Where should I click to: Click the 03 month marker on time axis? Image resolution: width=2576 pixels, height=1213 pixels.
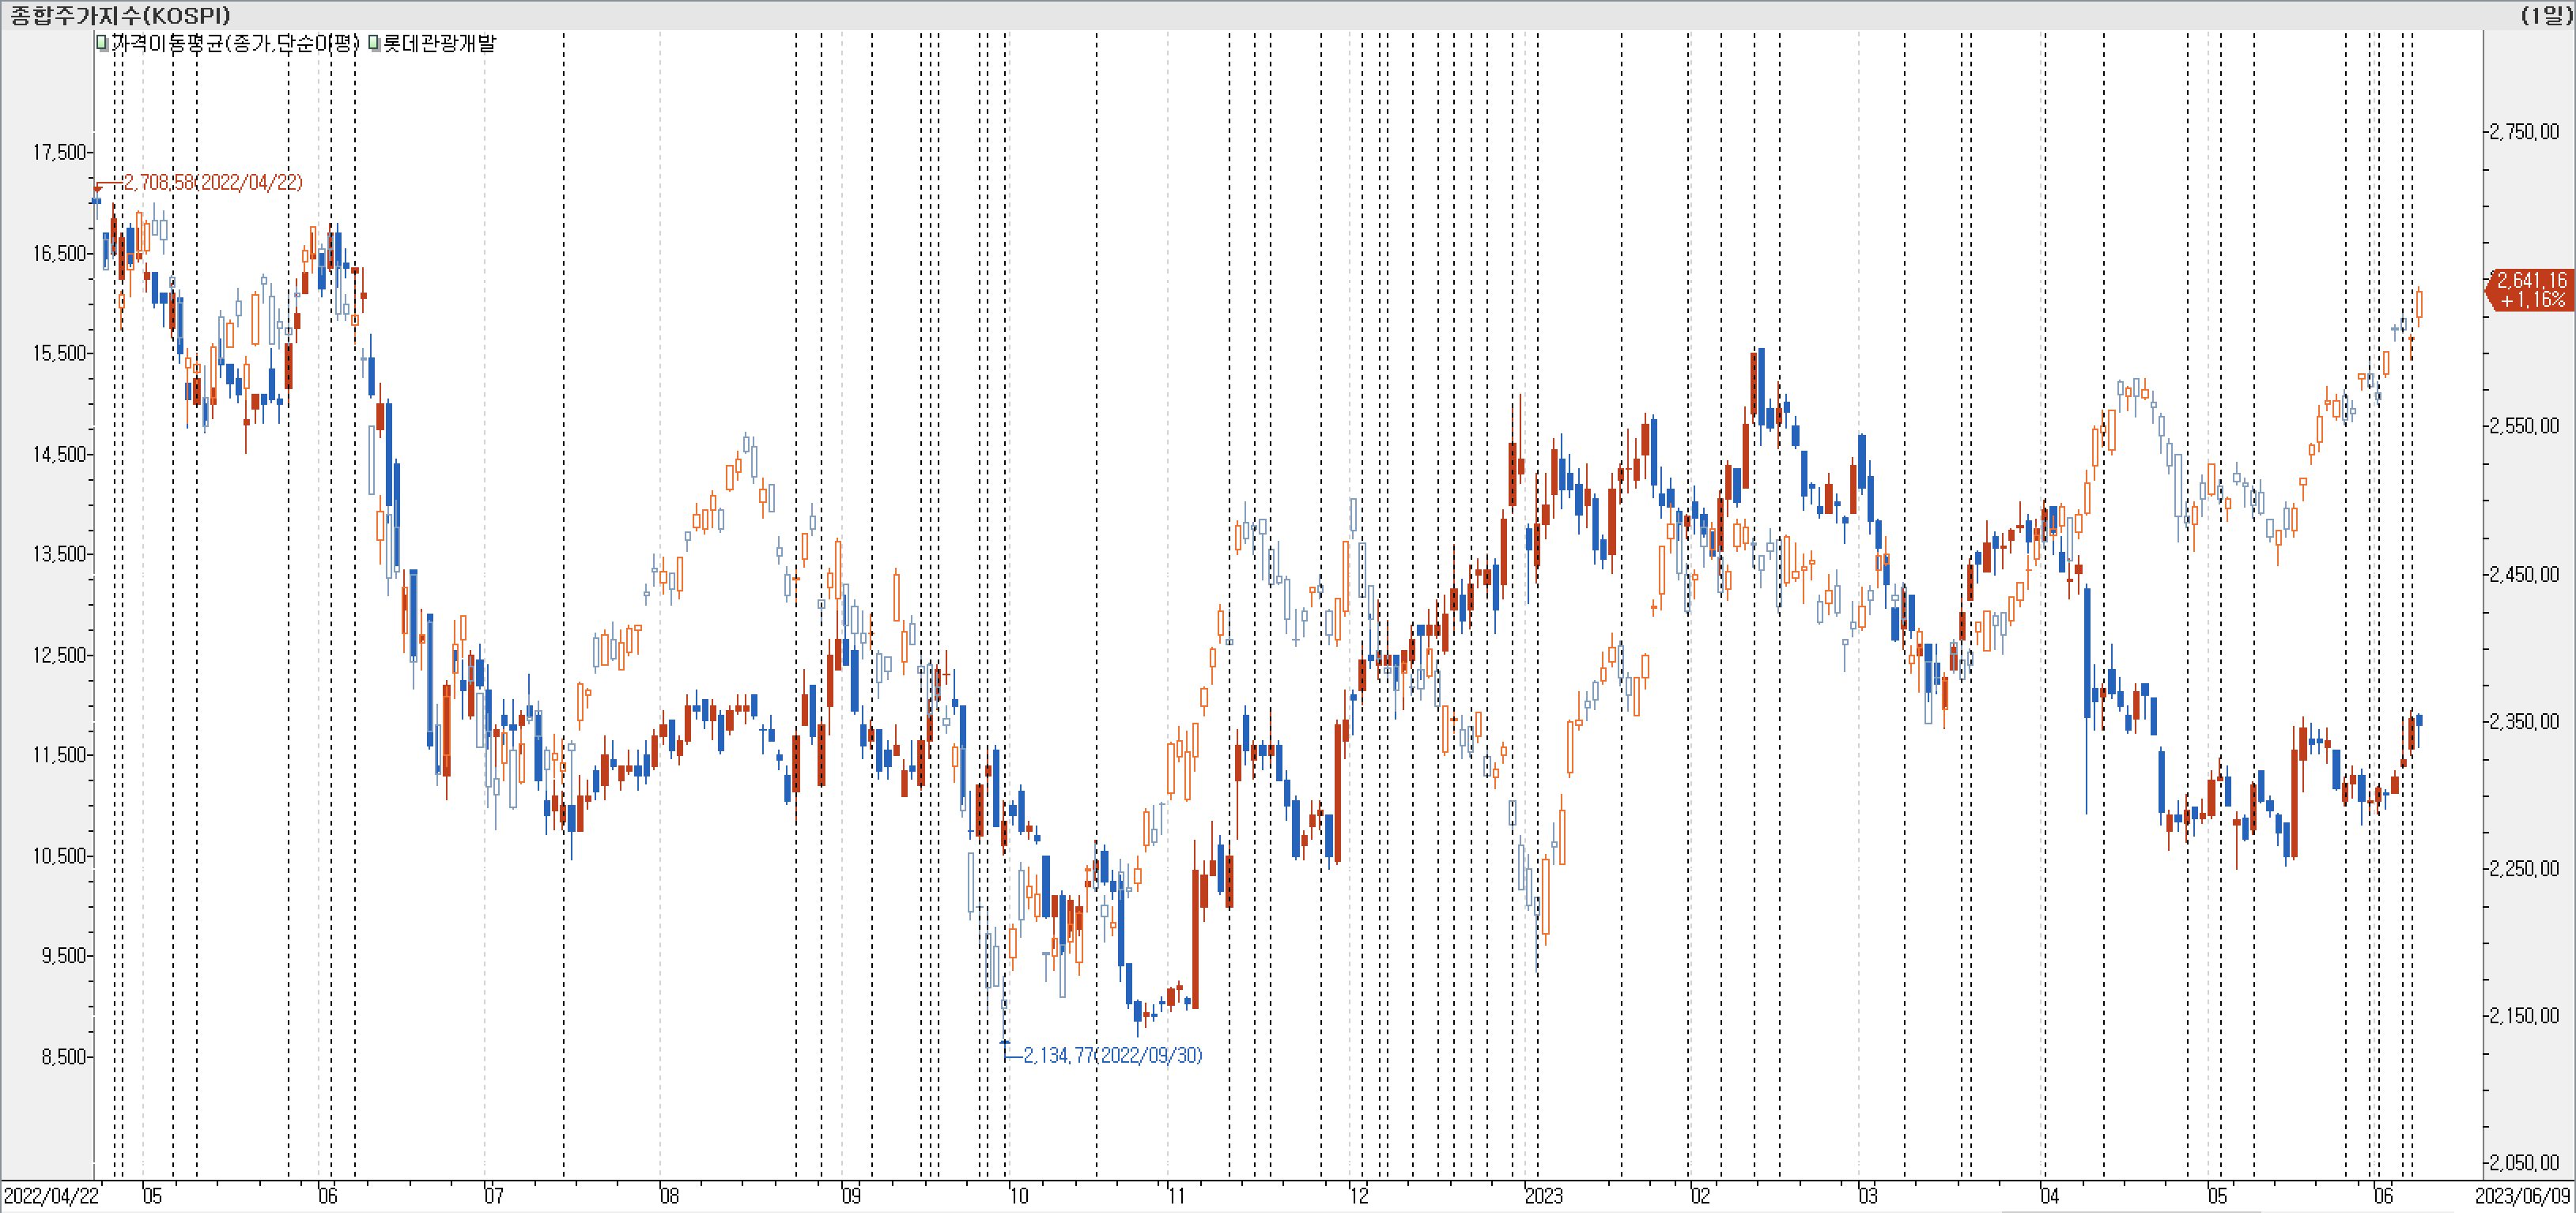[1867, 1196]
